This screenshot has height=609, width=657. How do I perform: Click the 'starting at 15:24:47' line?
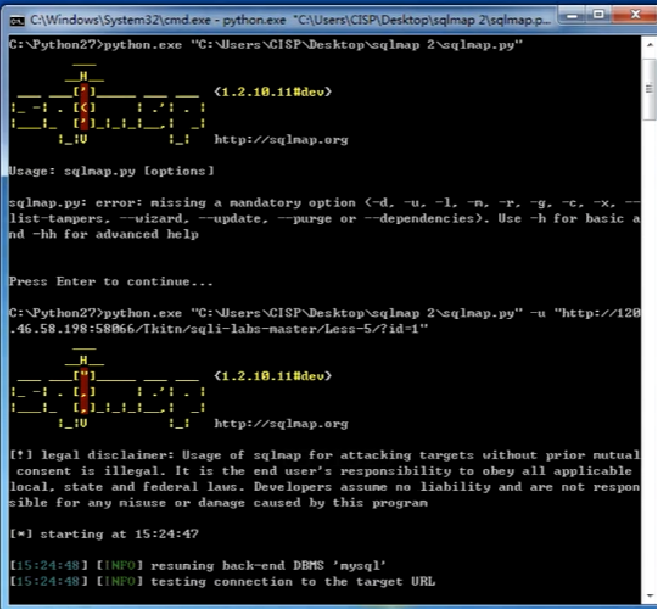104,534
